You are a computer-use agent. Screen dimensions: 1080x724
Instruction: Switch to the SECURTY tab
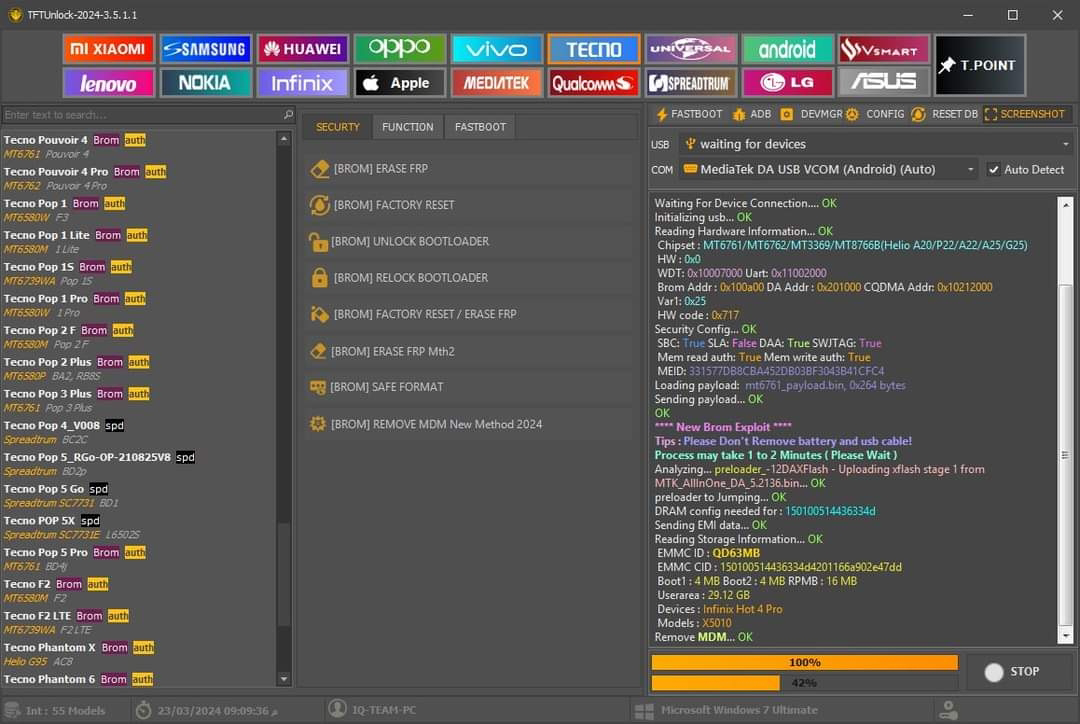pos(338,127)
